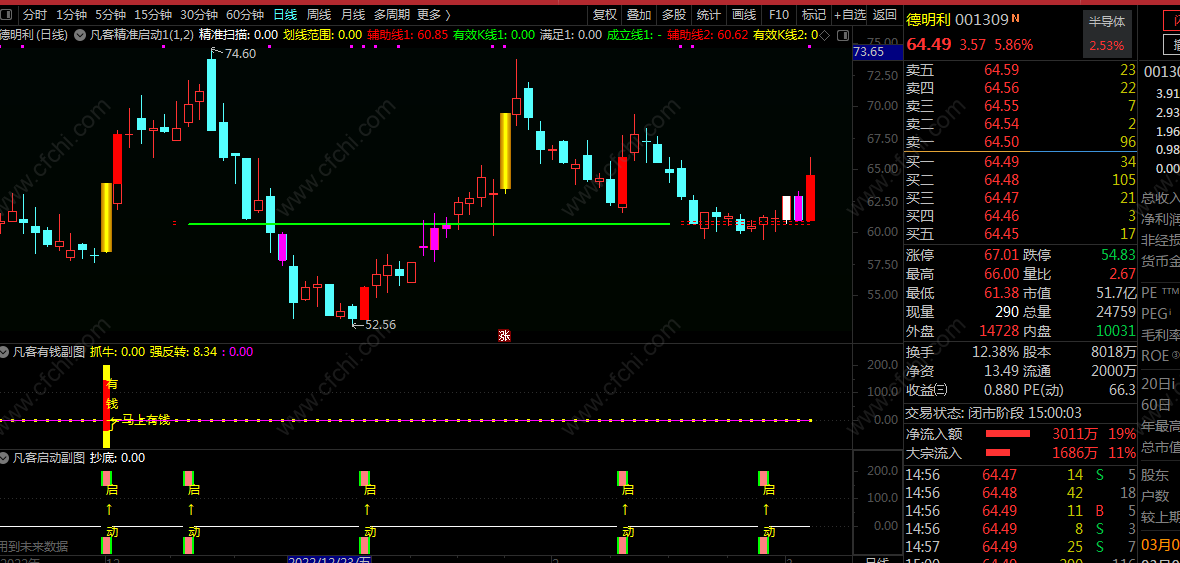This screenshot has width=1180, height=563.
Task: Select the 5分钟 period tab
Action: click(x=110, y=14)
